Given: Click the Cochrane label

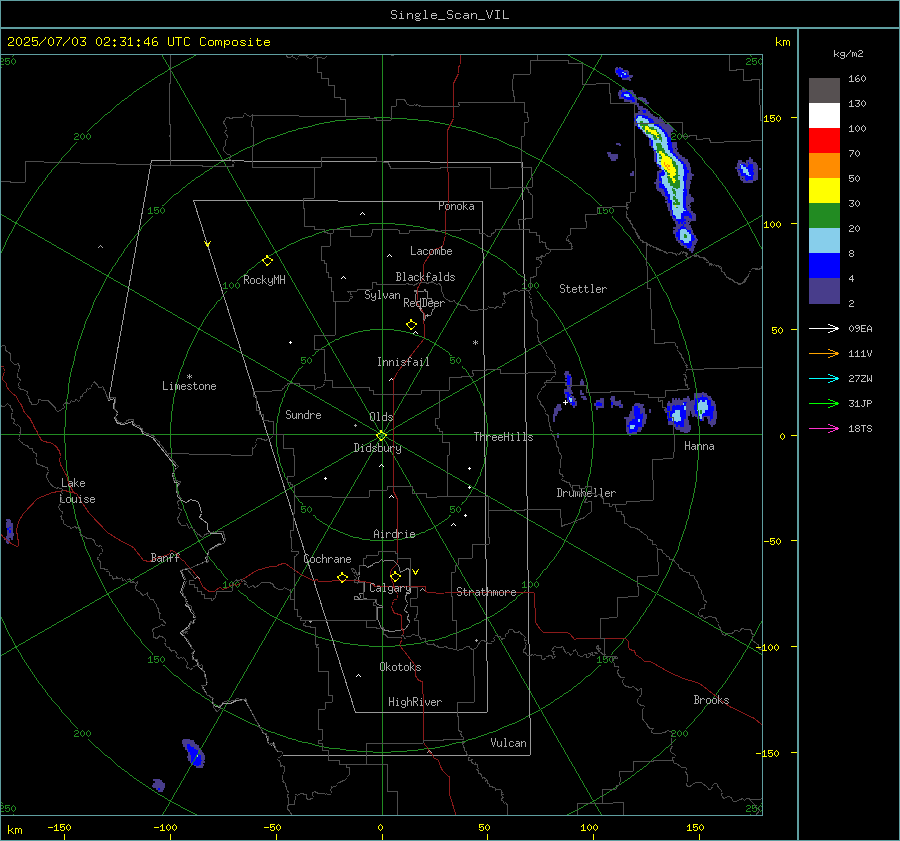Looking at the screenshot, I should point(327,559).
